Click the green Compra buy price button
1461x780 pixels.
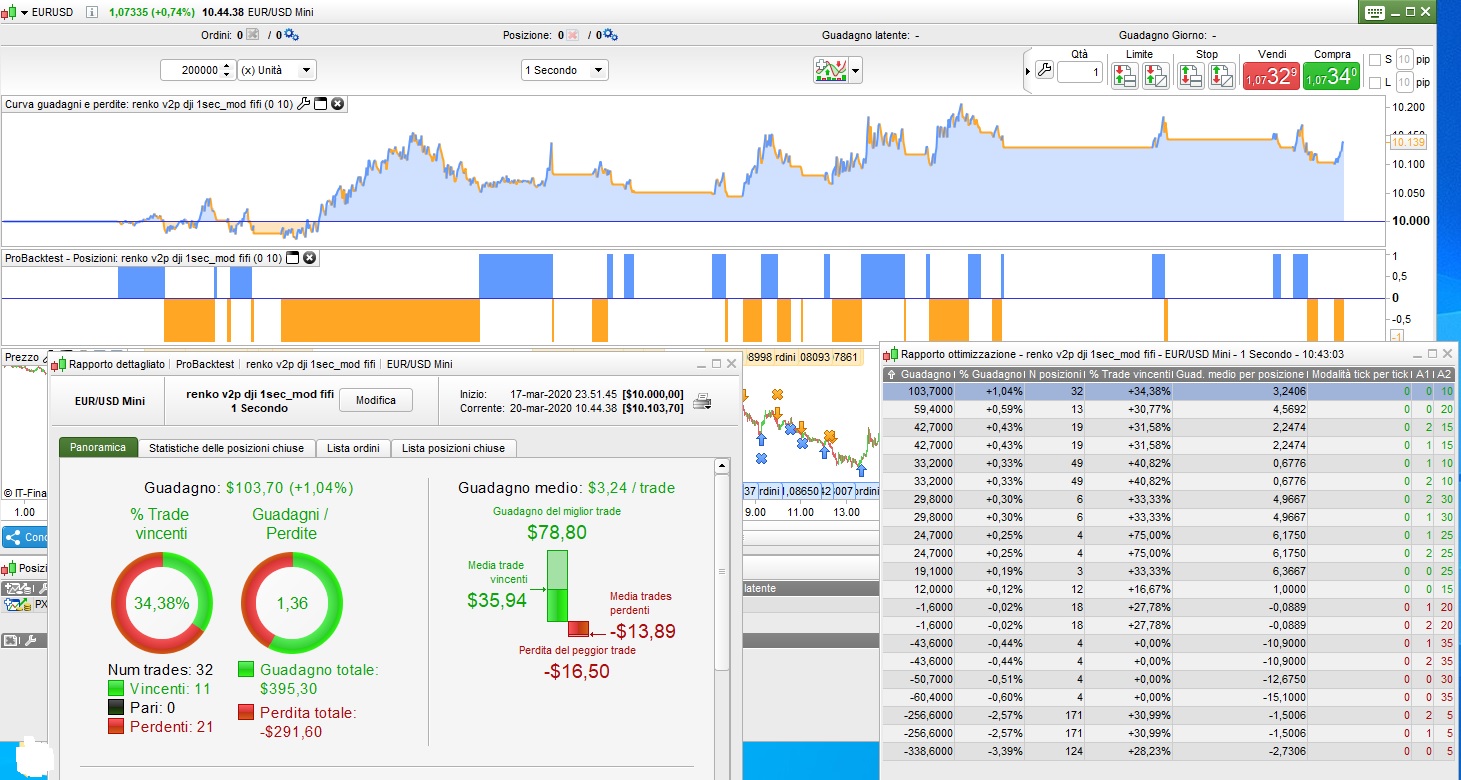pos(1331,76)
